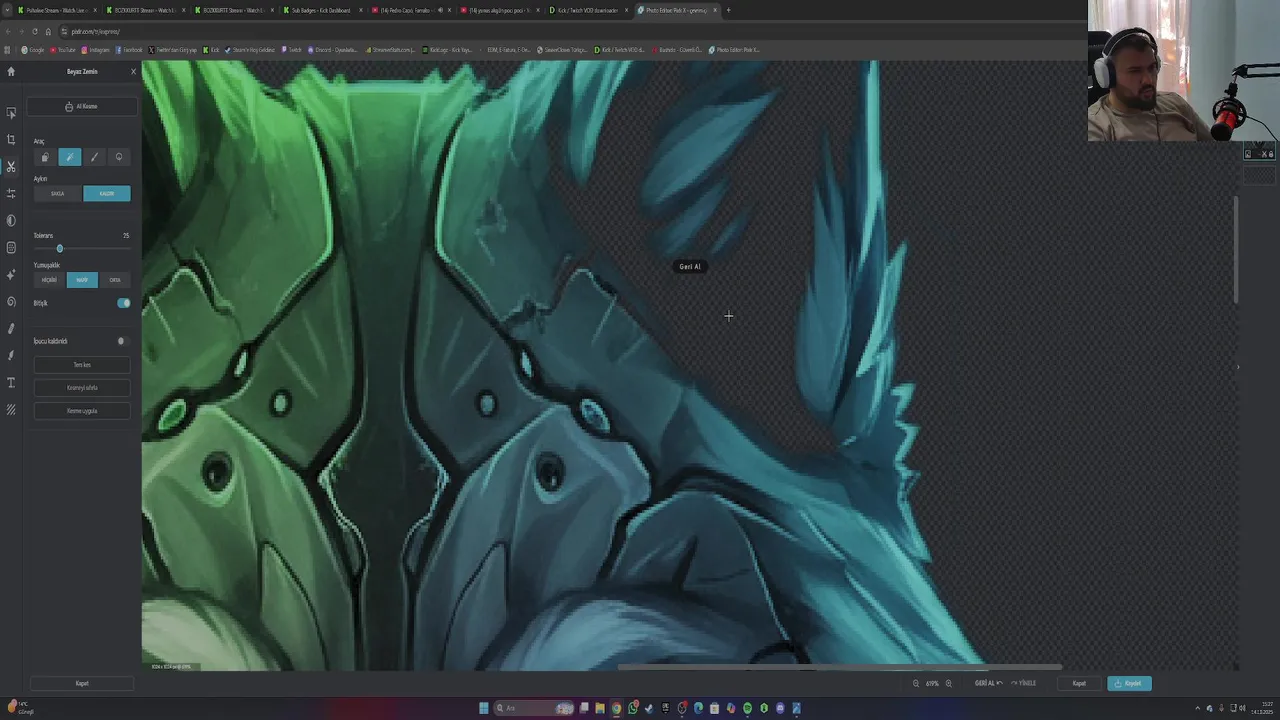Open the Instagram bookmark
1280x720 pixels.
98,49
